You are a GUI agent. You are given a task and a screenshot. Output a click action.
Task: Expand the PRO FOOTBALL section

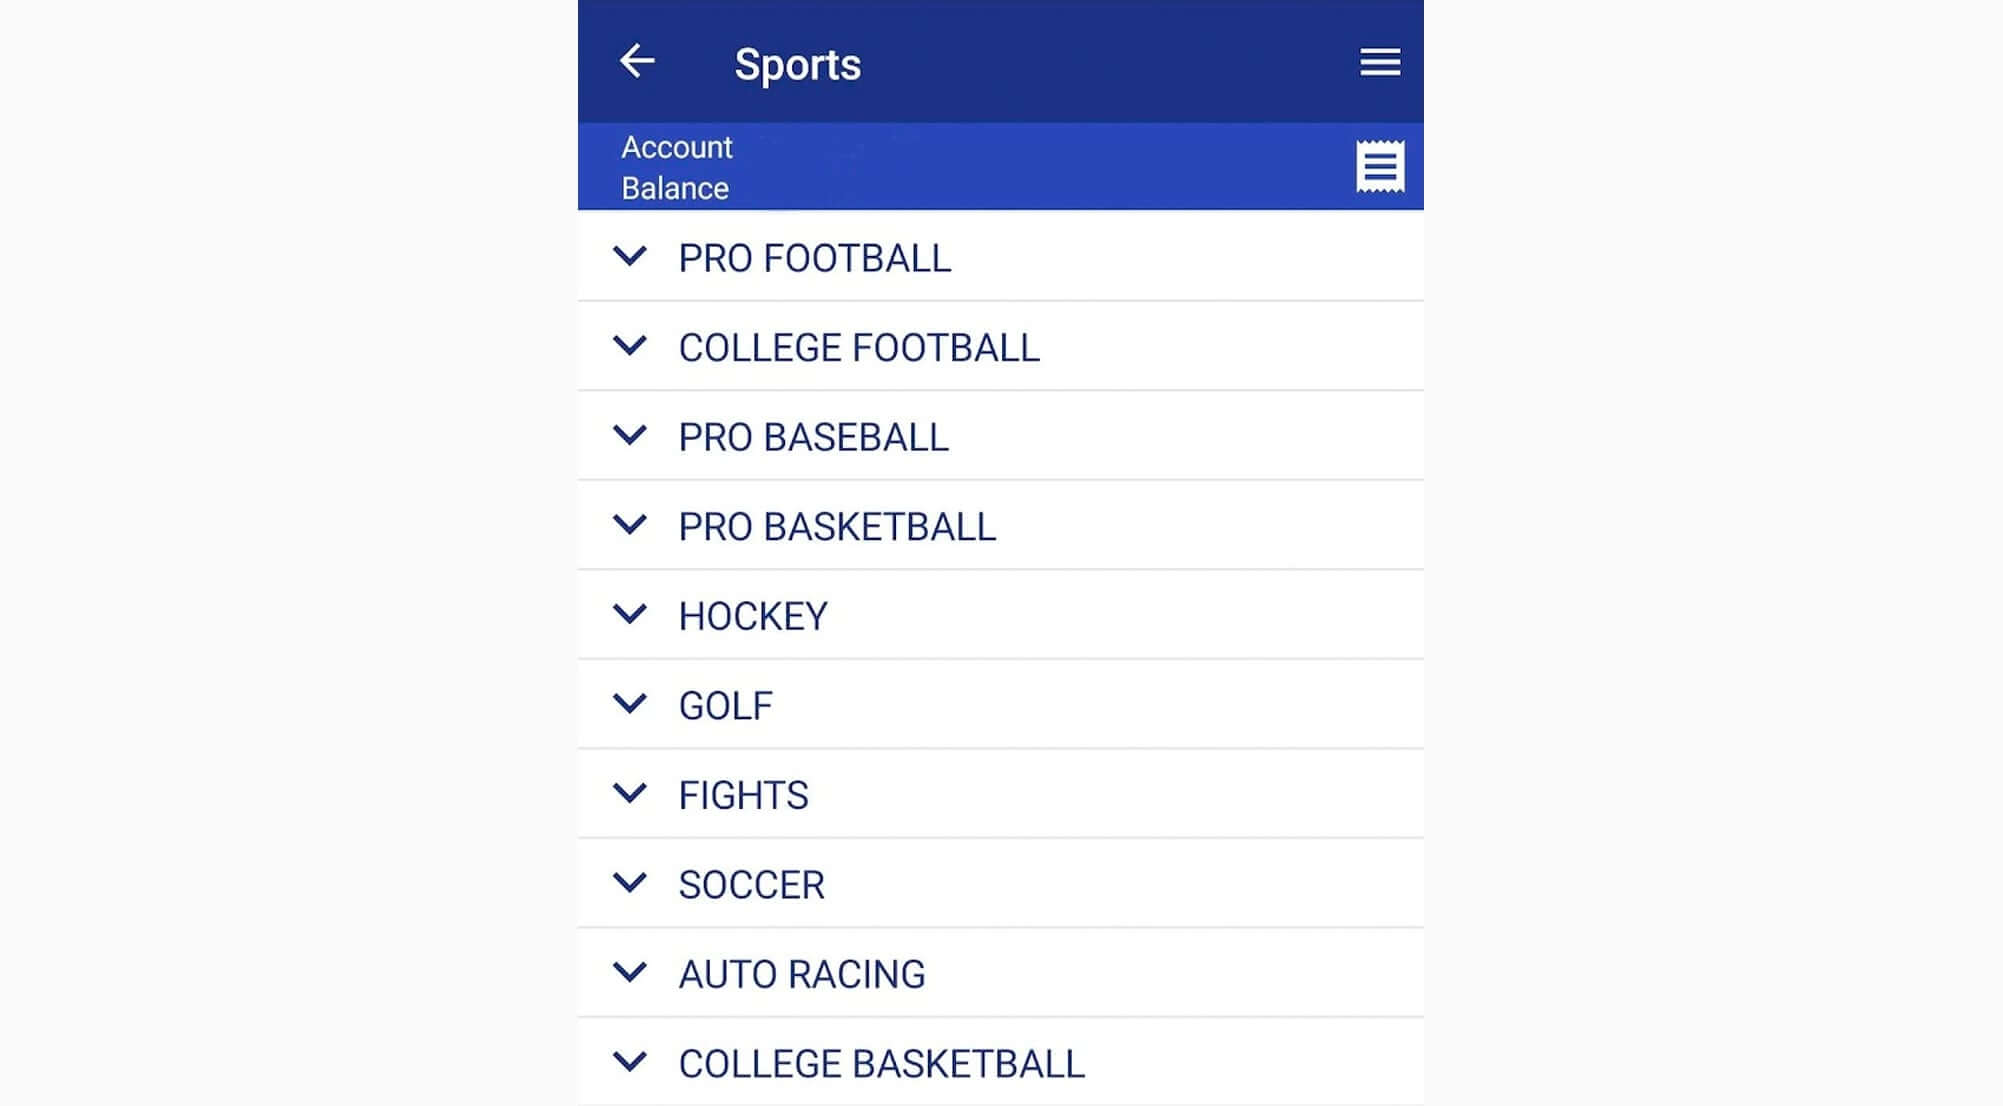click(630, 258)
